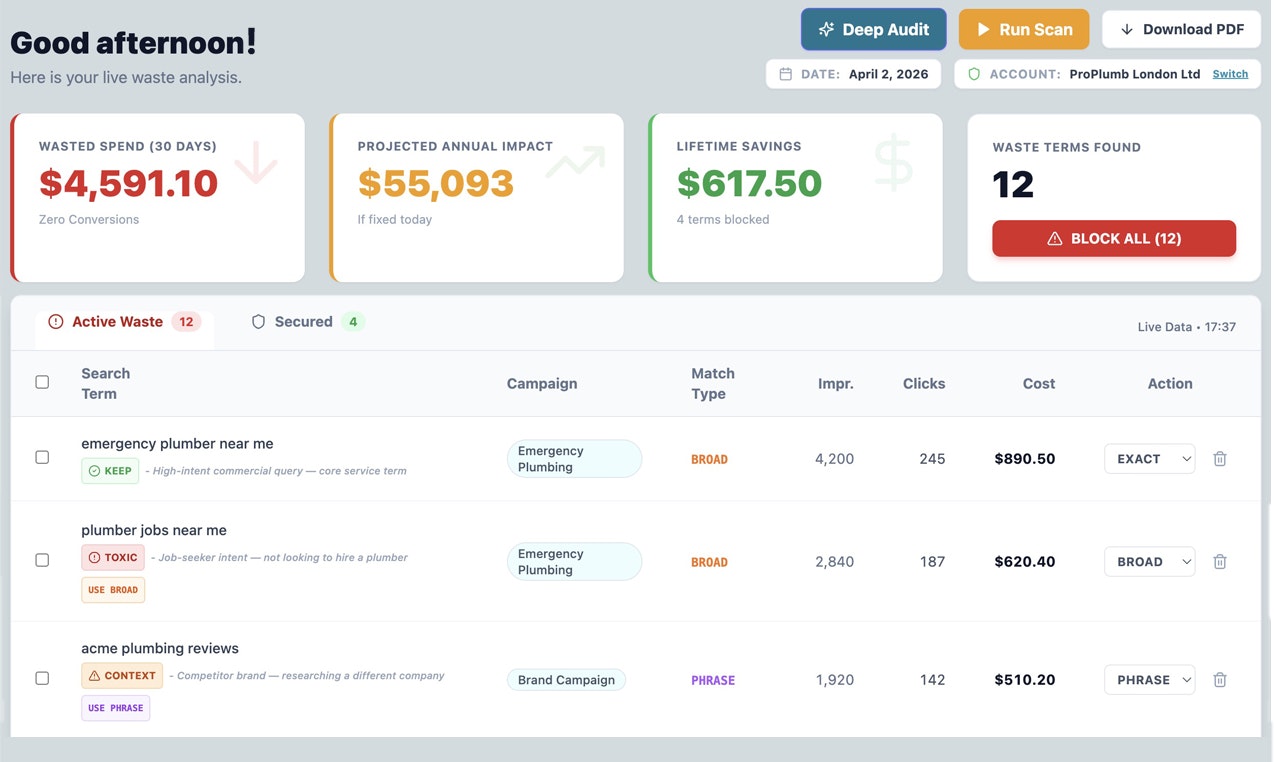The height and width of the screenshot is (762, 1274).
Task: Click the shield icon on Secured tab
Action: [x=258, y=322]
